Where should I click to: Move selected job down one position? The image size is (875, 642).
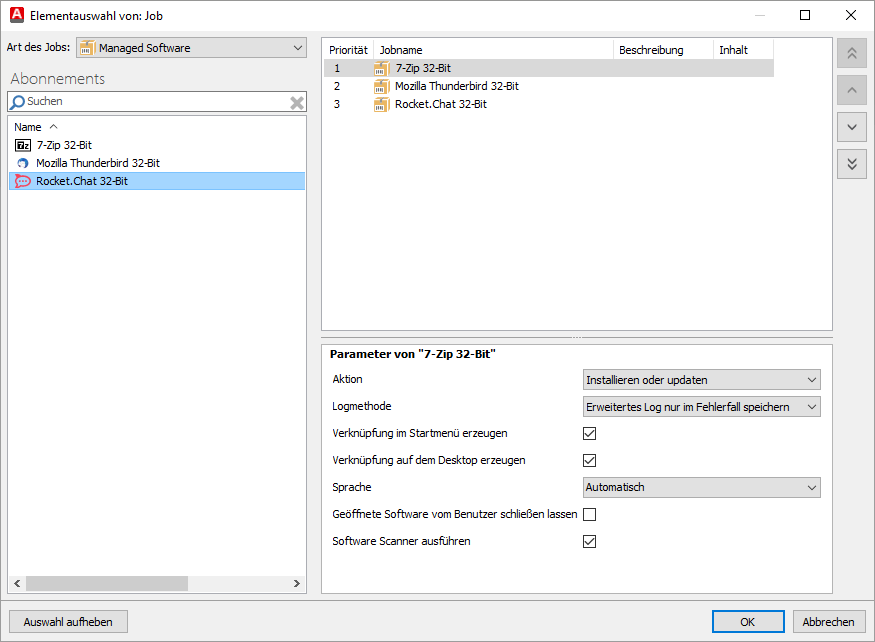pyautogui.click(x=851, y=127)
